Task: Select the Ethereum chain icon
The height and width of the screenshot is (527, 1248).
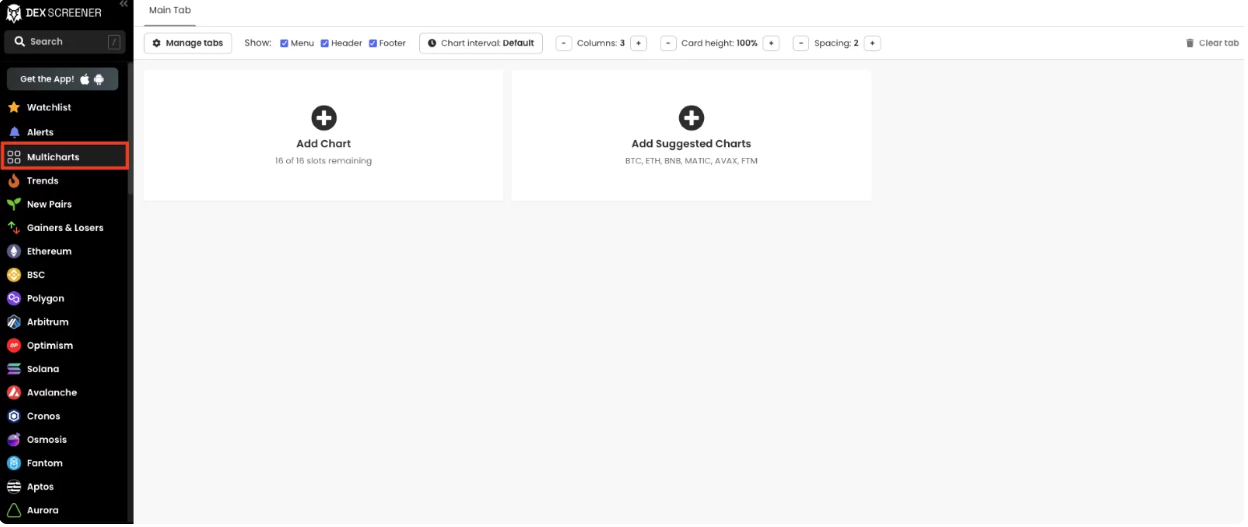Action: coord(14,251)
